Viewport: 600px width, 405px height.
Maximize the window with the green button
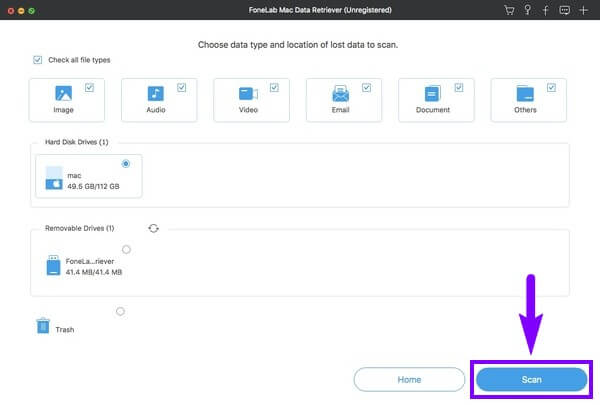point(32,11)
